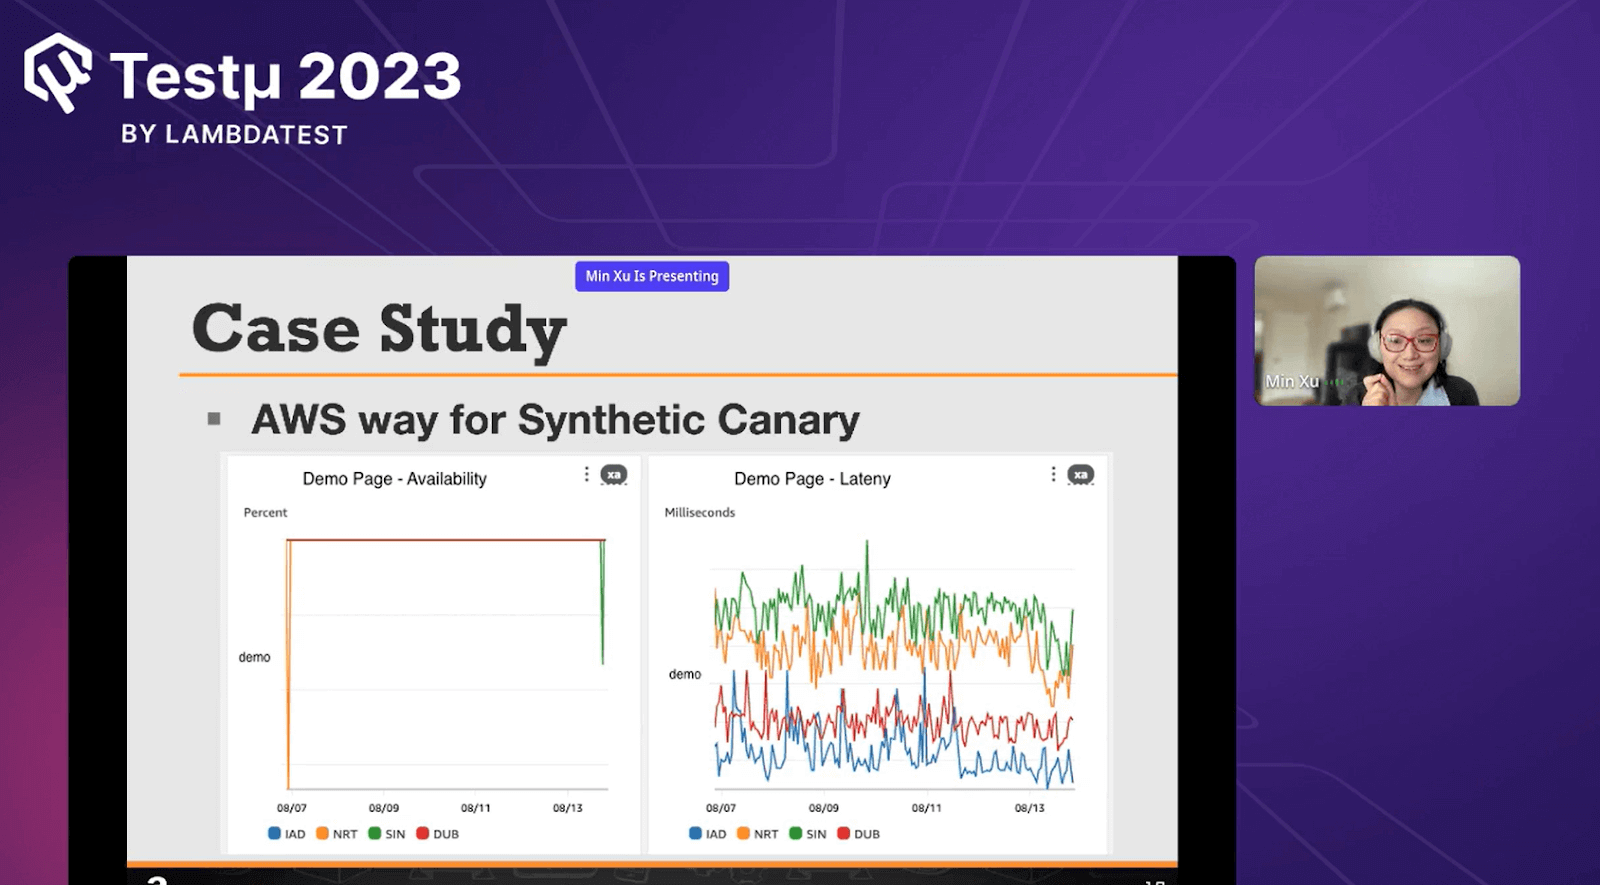This screenshot has width=1600, height=885.
Task: Click the 08/07 date on Availability chart
Action: click(292, 808)
